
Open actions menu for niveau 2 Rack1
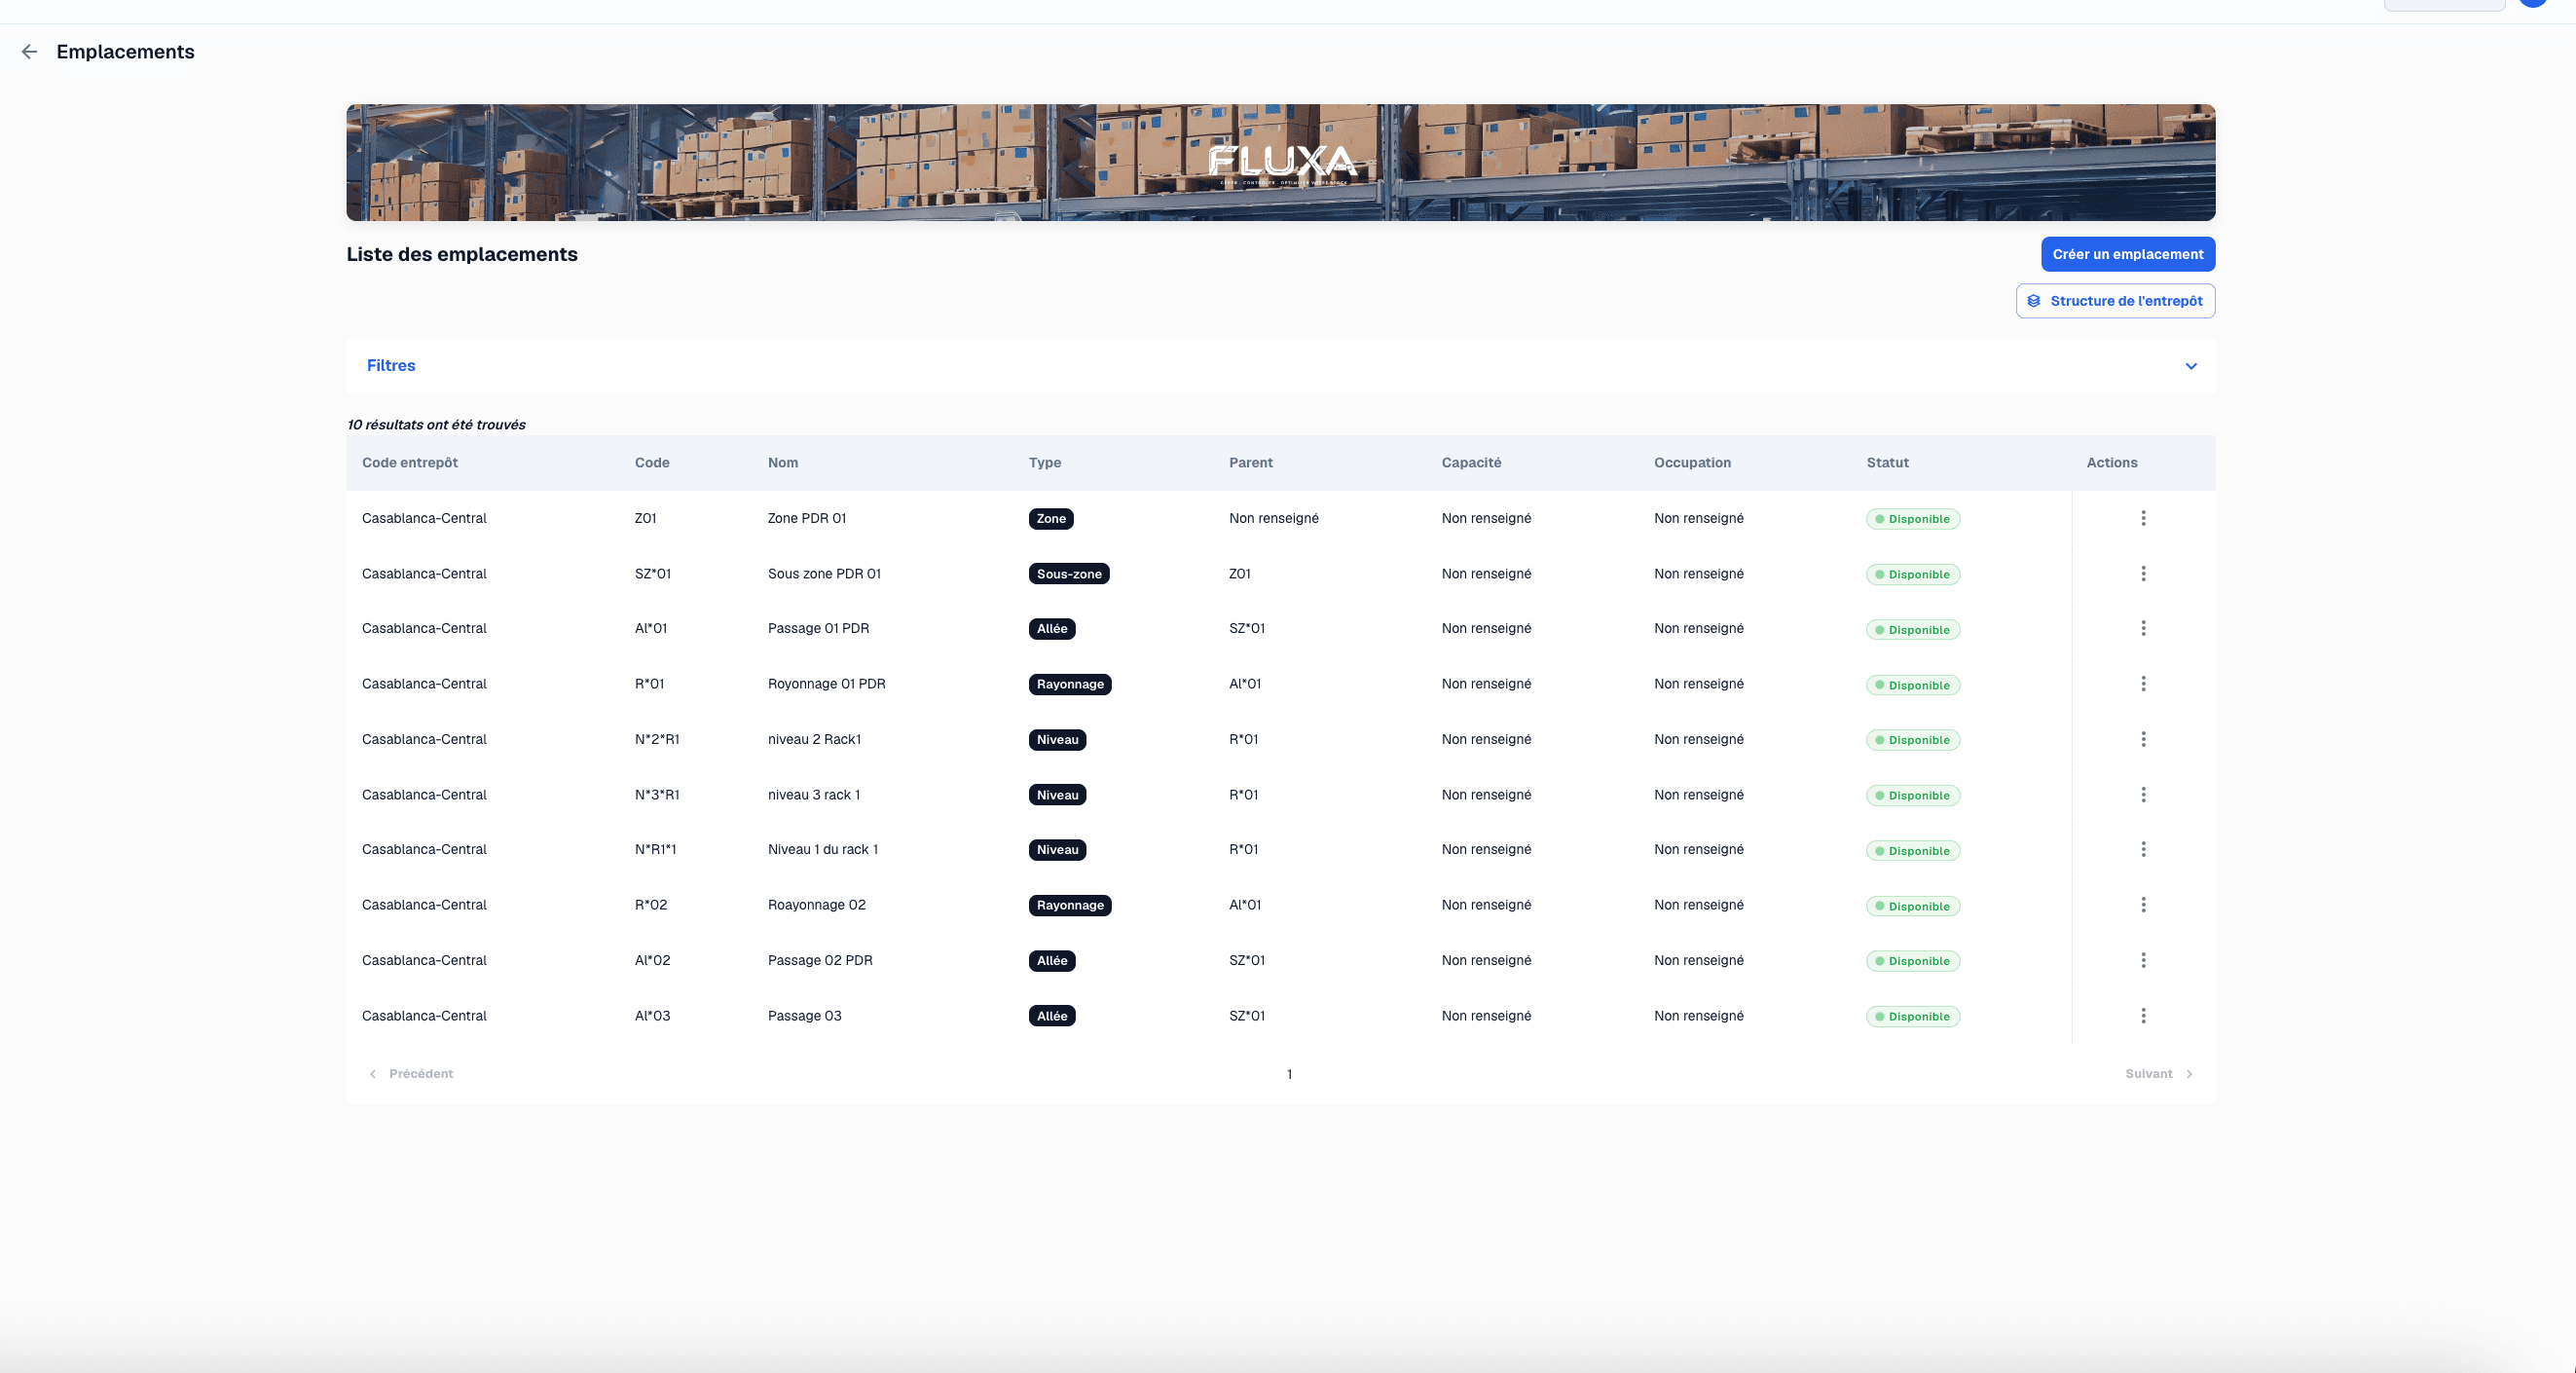point(2143,739)
